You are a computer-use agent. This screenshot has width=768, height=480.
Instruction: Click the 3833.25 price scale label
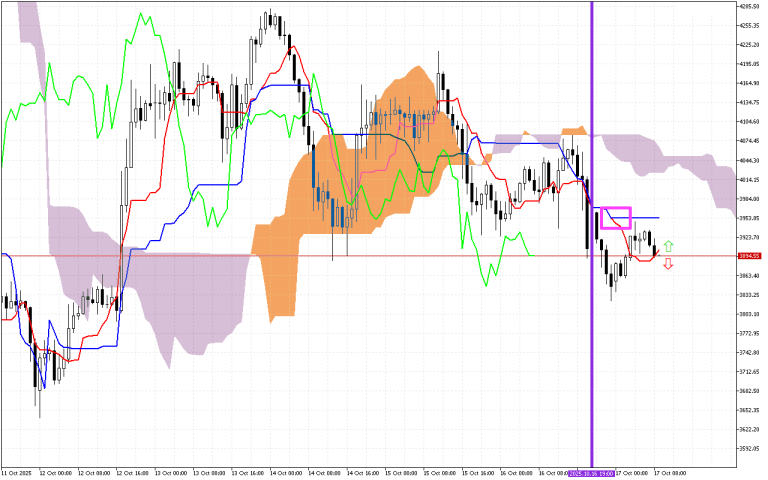pos(749,295)
